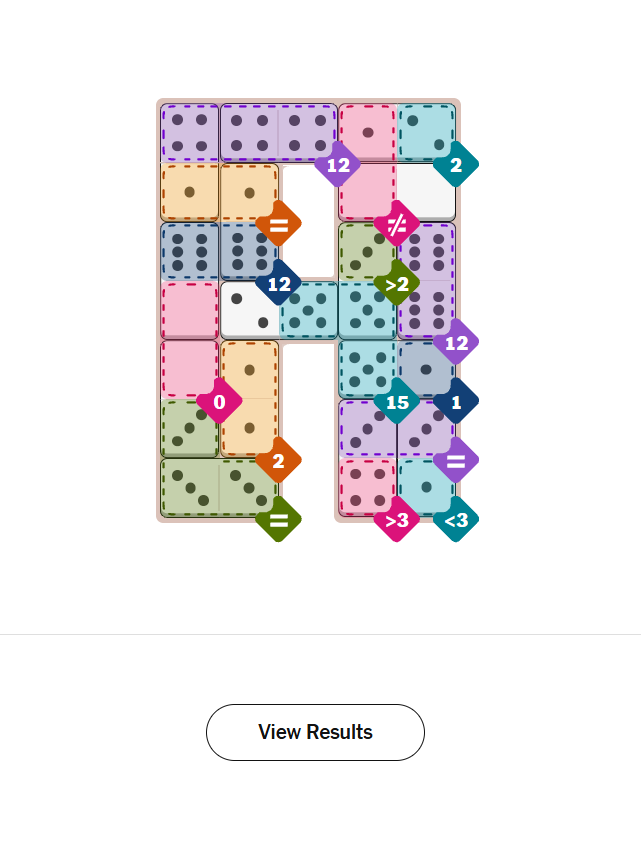The width and height of the screenshot is (641, 851).
Task: Click the navy diamond badge labeled 12
Action: click(279, 283)
